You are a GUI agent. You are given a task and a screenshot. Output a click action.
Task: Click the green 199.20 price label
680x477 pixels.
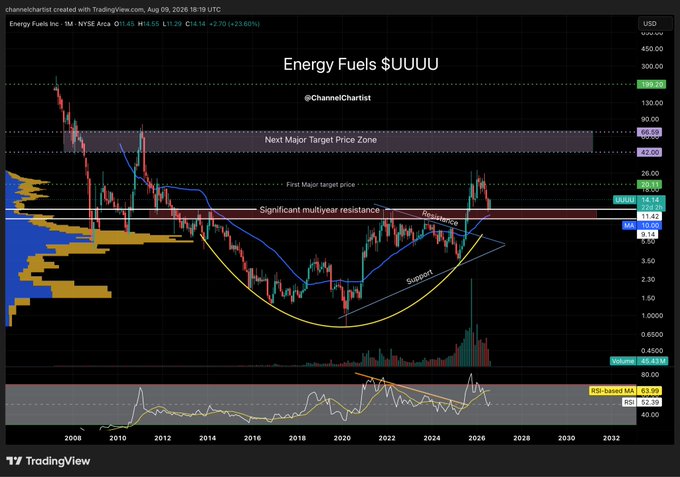651,84
